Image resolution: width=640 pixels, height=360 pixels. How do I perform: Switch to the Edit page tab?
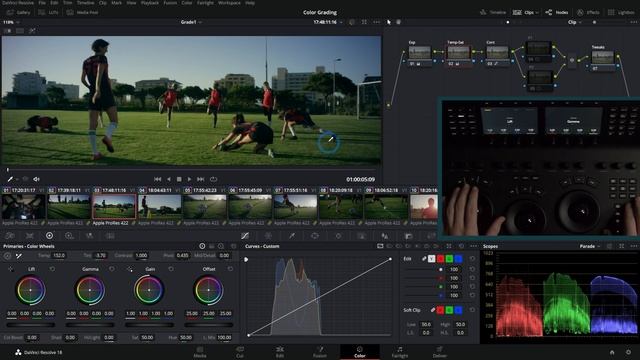[280, 352]
